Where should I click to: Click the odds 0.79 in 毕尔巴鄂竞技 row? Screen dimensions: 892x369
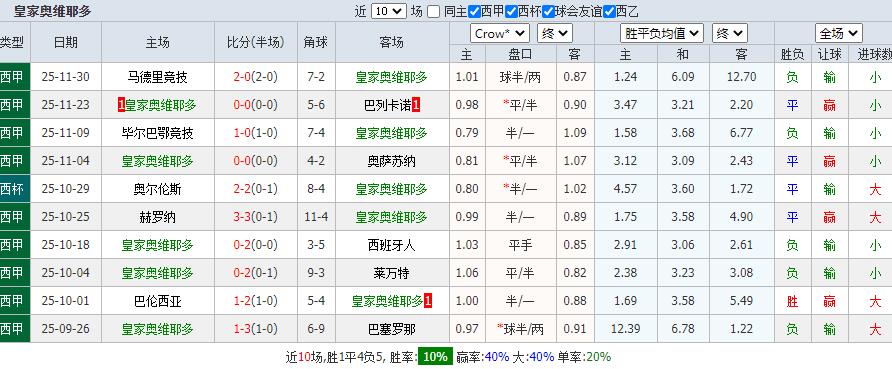[x=466, y=133]
